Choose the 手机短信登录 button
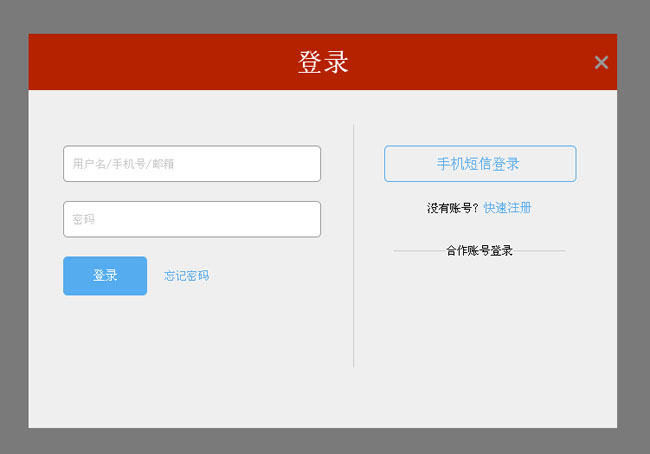 [x=479, y=164]
